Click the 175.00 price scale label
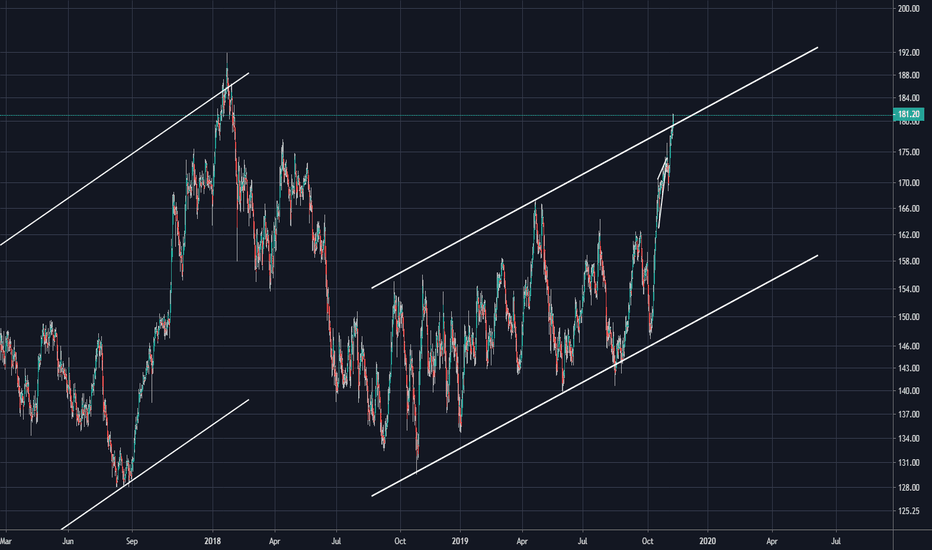 pyautogui.click(x=909, y=152)
